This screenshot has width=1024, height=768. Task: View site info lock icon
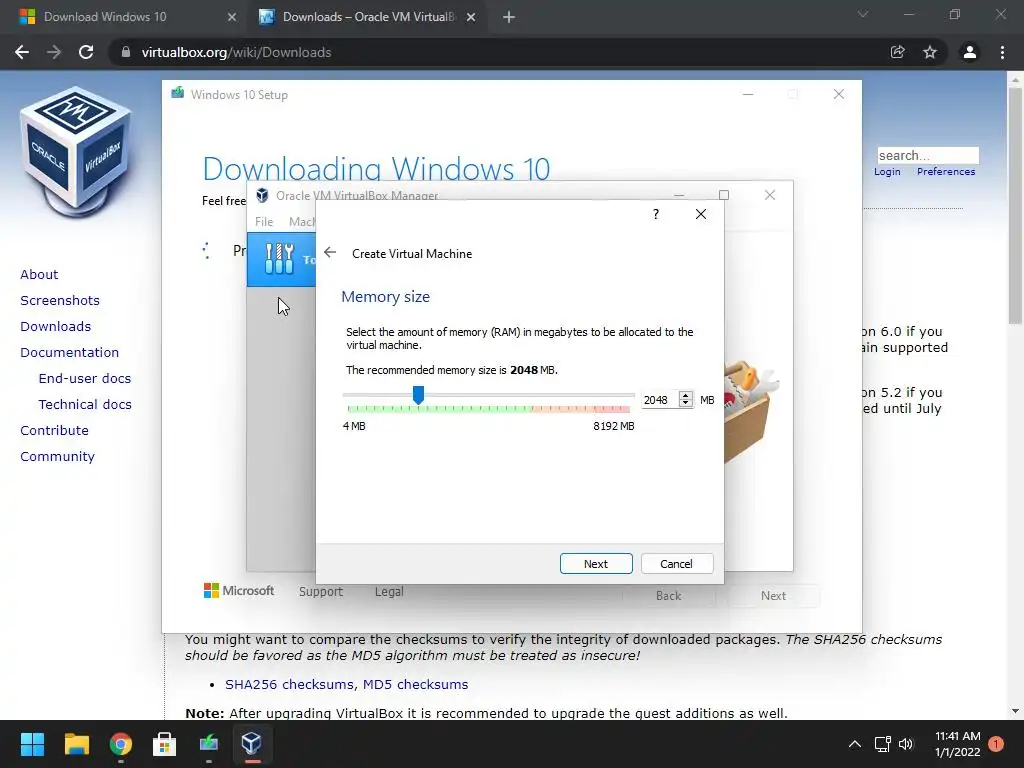coord(126,52)
